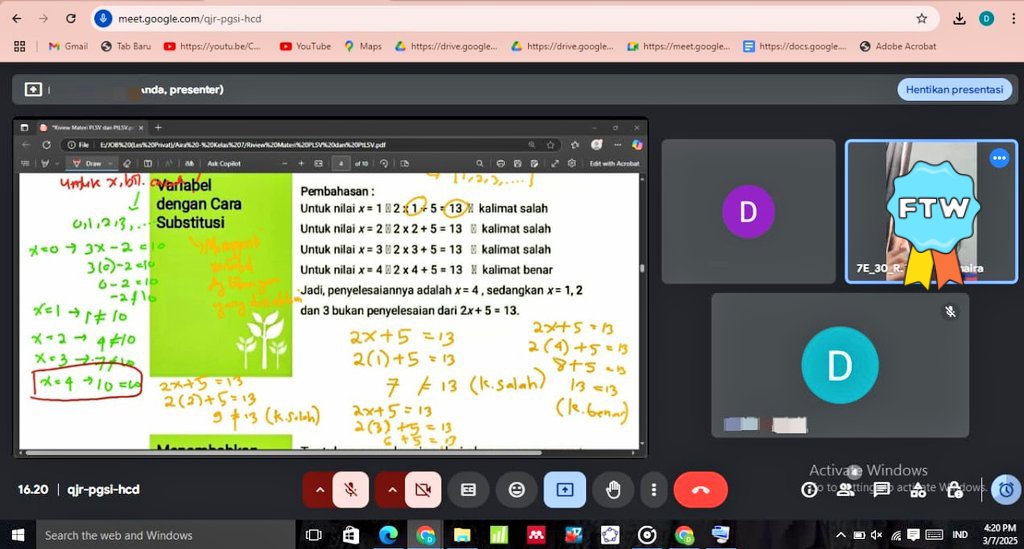Rotate the PDF page
Screen dimensions: 1024x549
(384, 163)
